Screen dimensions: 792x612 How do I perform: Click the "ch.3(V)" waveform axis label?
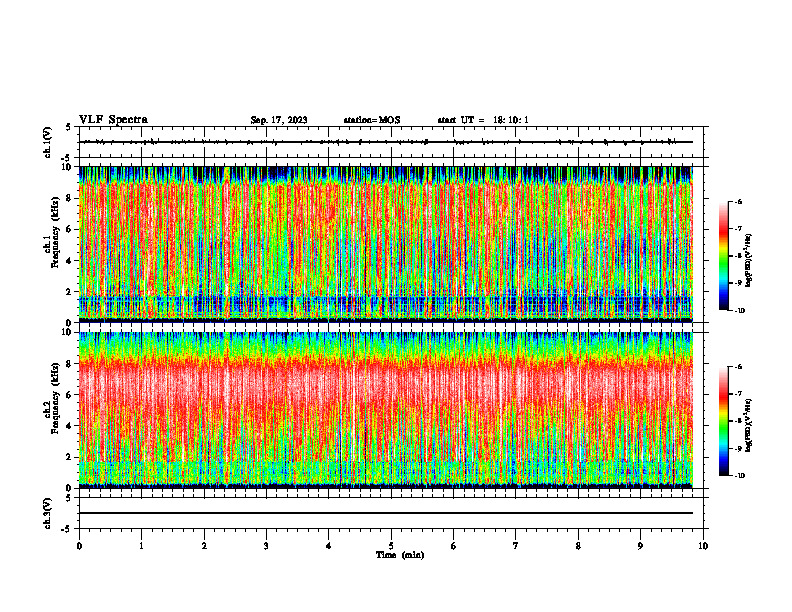pyautogui.click(x=48, y=513)
